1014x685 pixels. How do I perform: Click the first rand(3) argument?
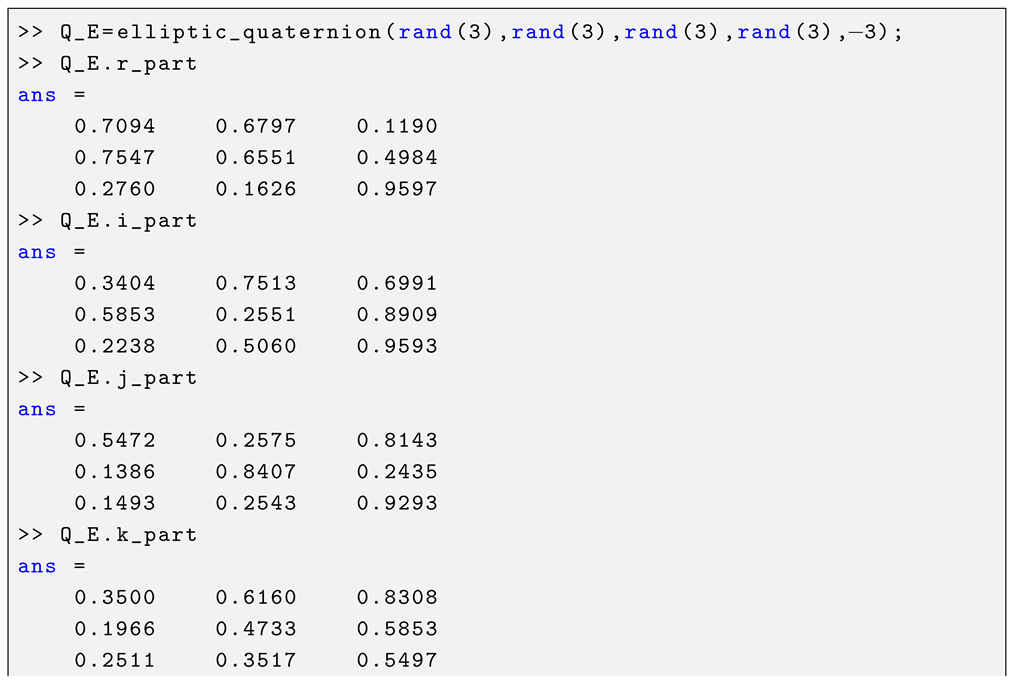446,33
